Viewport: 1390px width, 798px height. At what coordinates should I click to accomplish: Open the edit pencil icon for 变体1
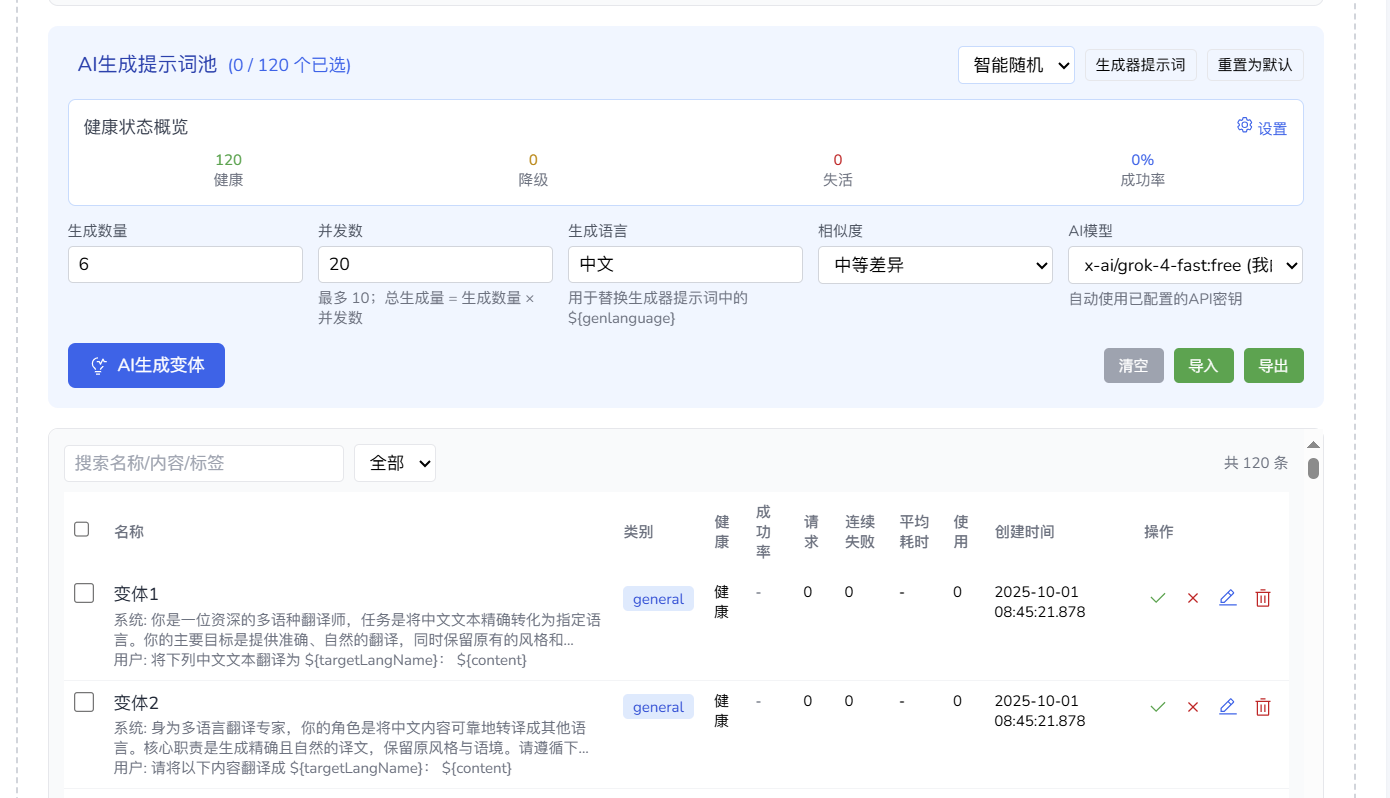click(x=1228, y=598)
